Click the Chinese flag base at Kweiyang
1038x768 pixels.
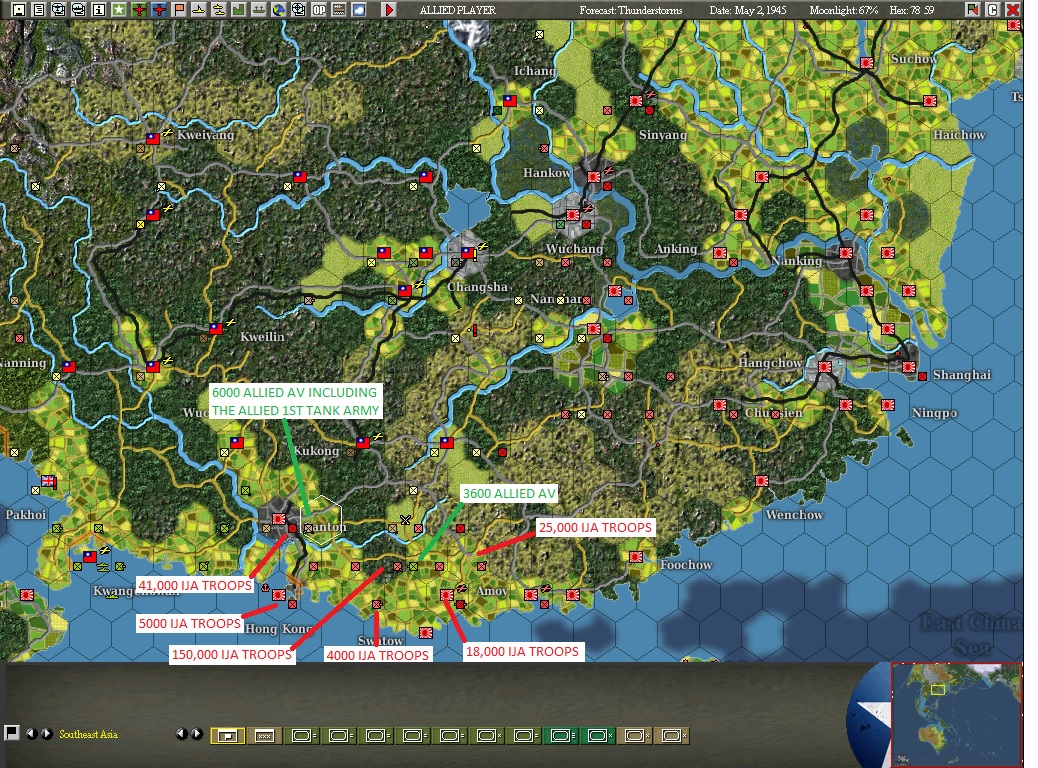coord(153,138)
